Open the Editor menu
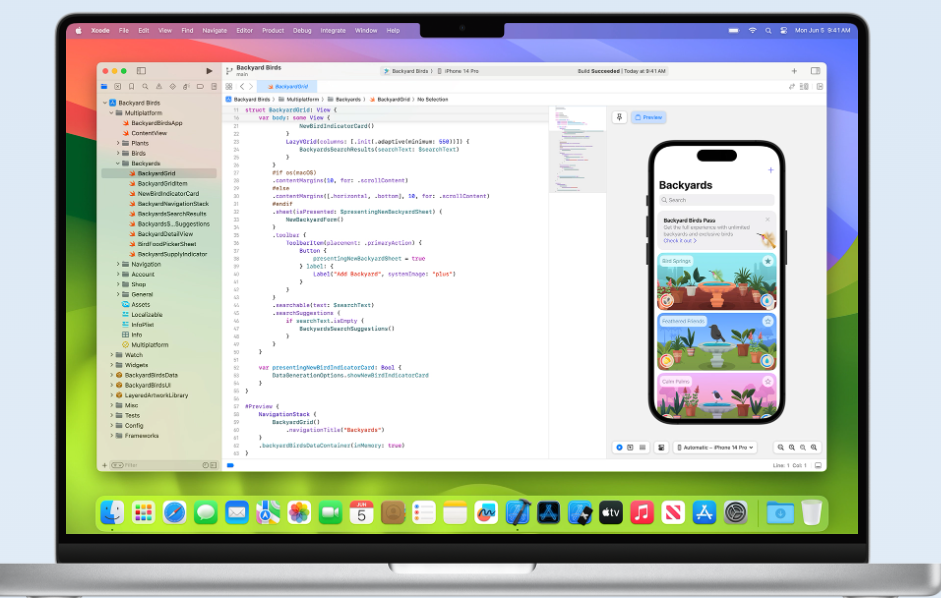This screenshot has height=598, width=941. click(244, 31)
